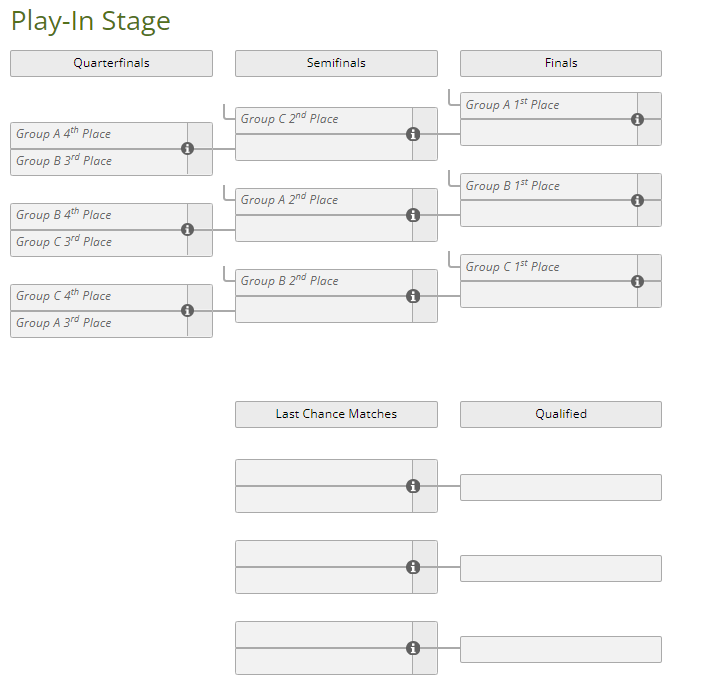
Task: Select the Group B 3rd Place team slot
Action: [x=98, y=162]
